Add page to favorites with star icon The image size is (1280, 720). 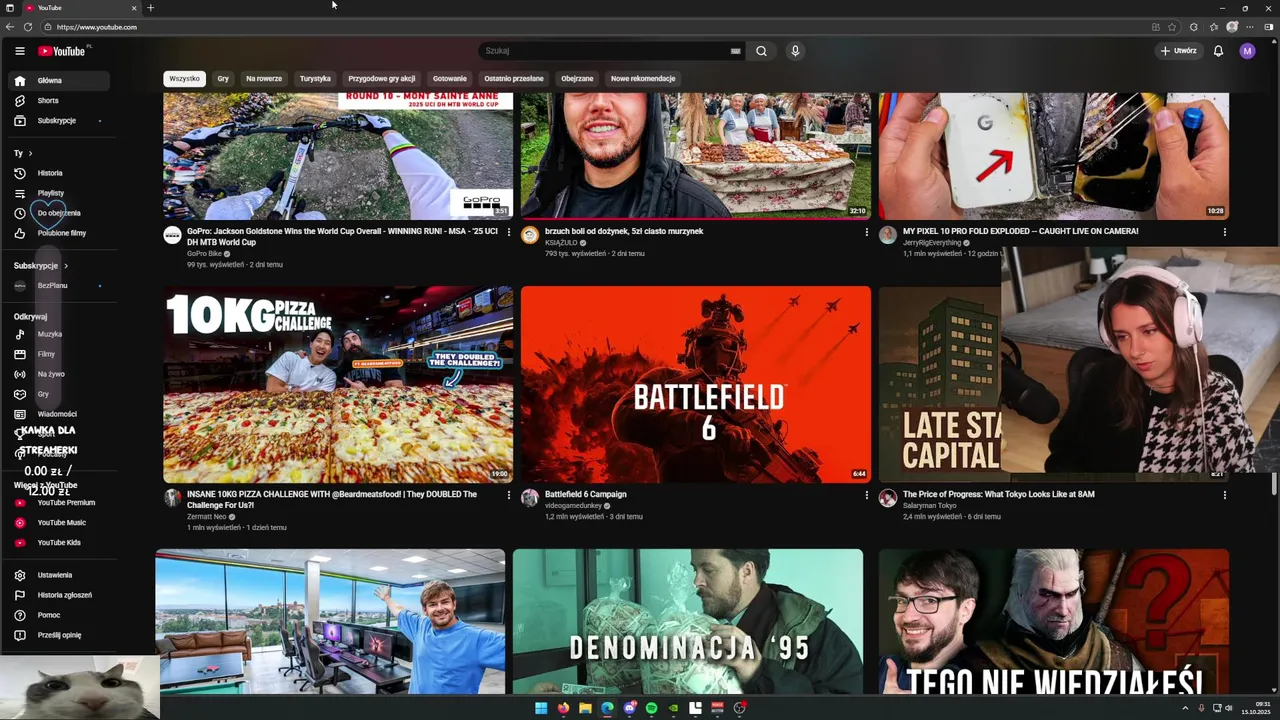point(1172,27)
